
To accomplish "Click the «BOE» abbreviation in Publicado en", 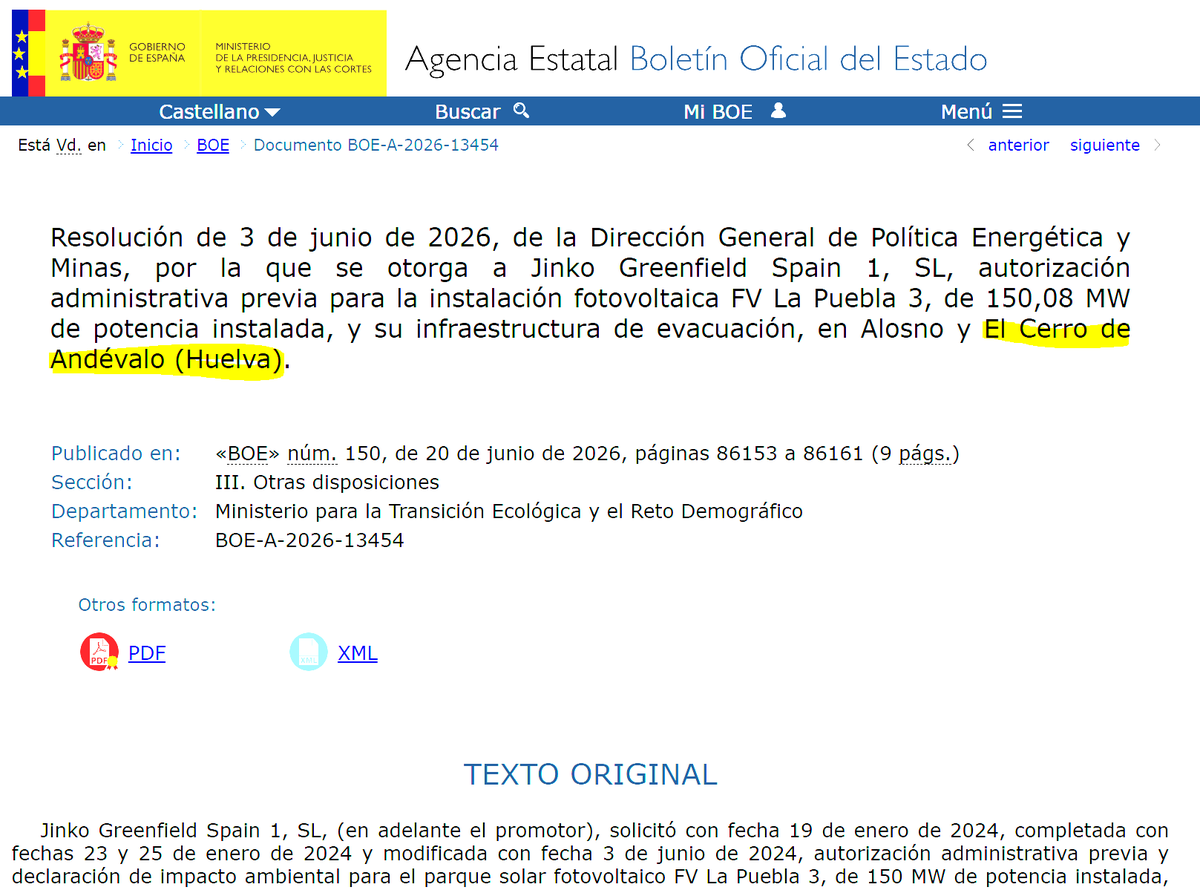I will [248, 454].
